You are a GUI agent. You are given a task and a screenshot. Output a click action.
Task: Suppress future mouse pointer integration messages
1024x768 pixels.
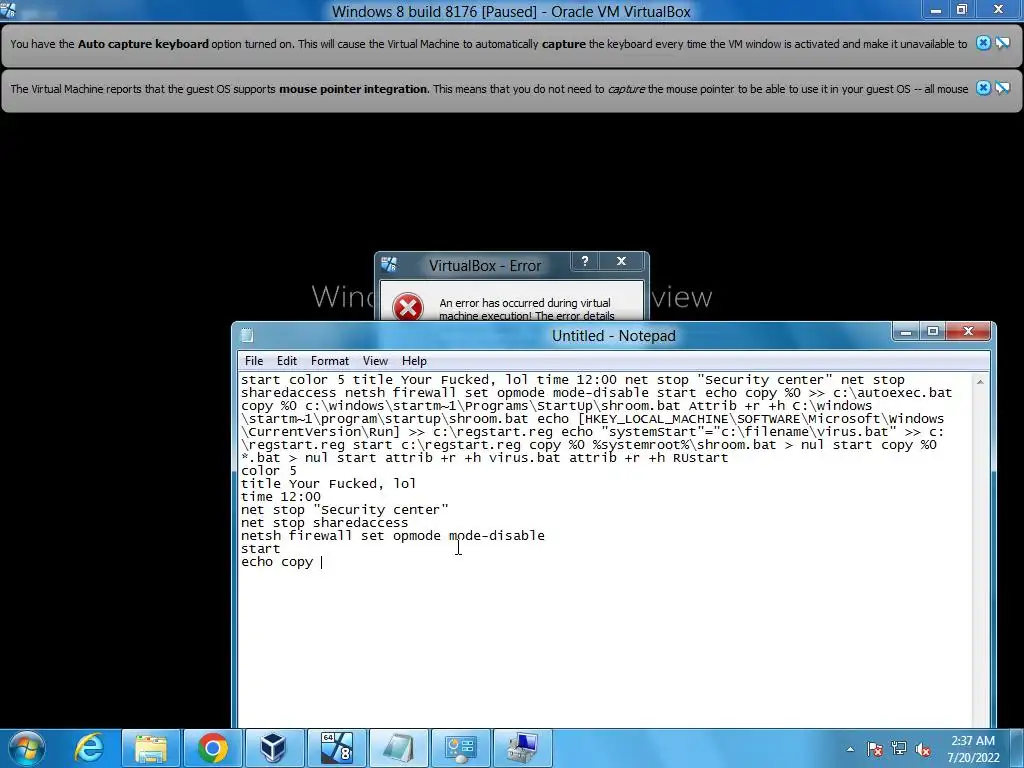[x=1002, y=88]
